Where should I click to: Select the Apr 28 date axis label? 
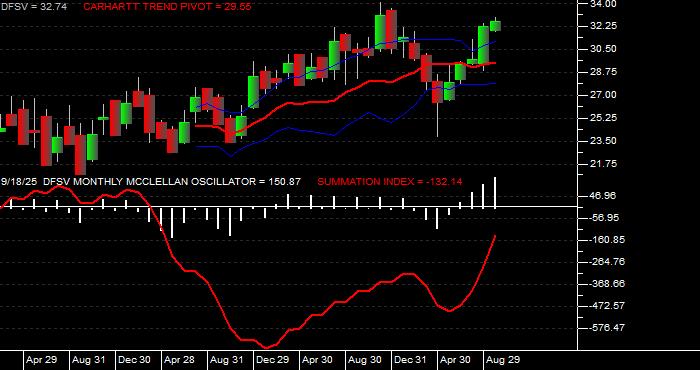180,360
